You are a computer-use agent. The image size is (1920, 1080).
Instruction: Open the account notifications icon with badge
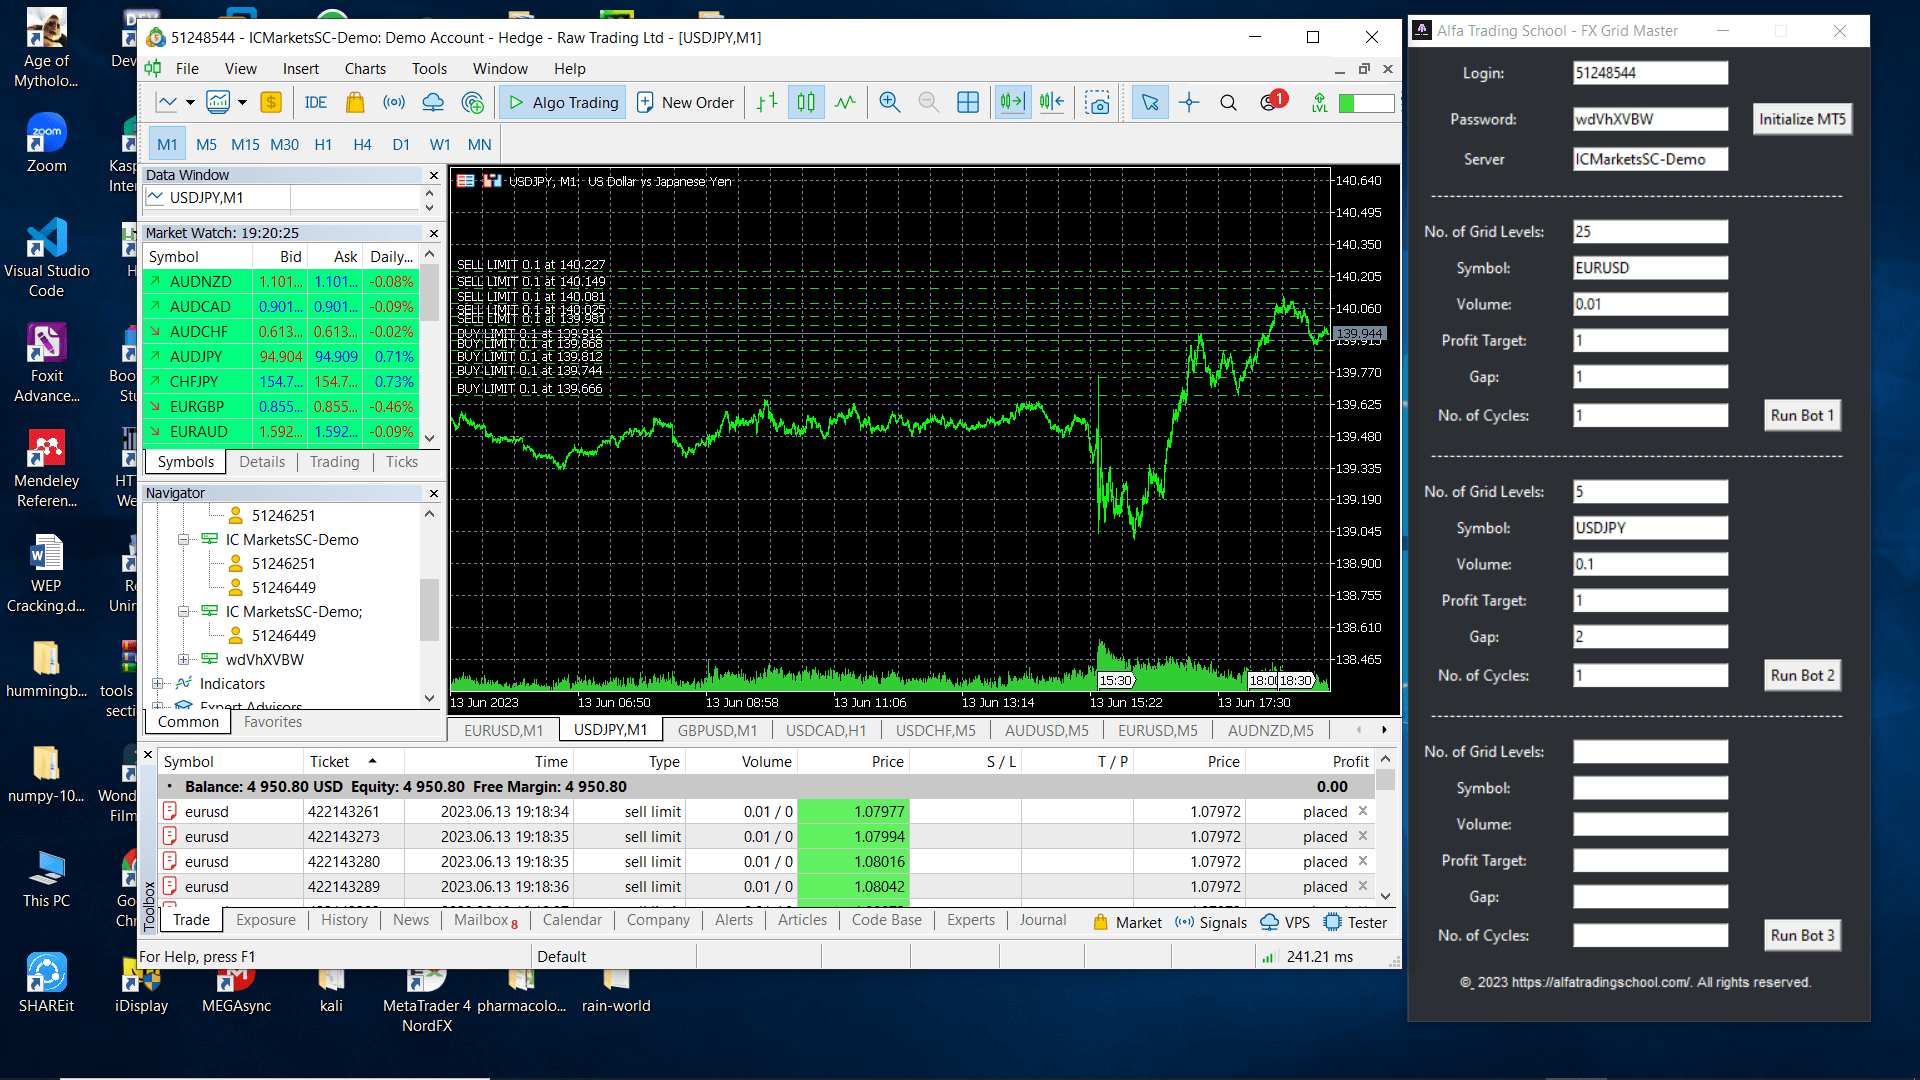click(x=1272, y=101)
